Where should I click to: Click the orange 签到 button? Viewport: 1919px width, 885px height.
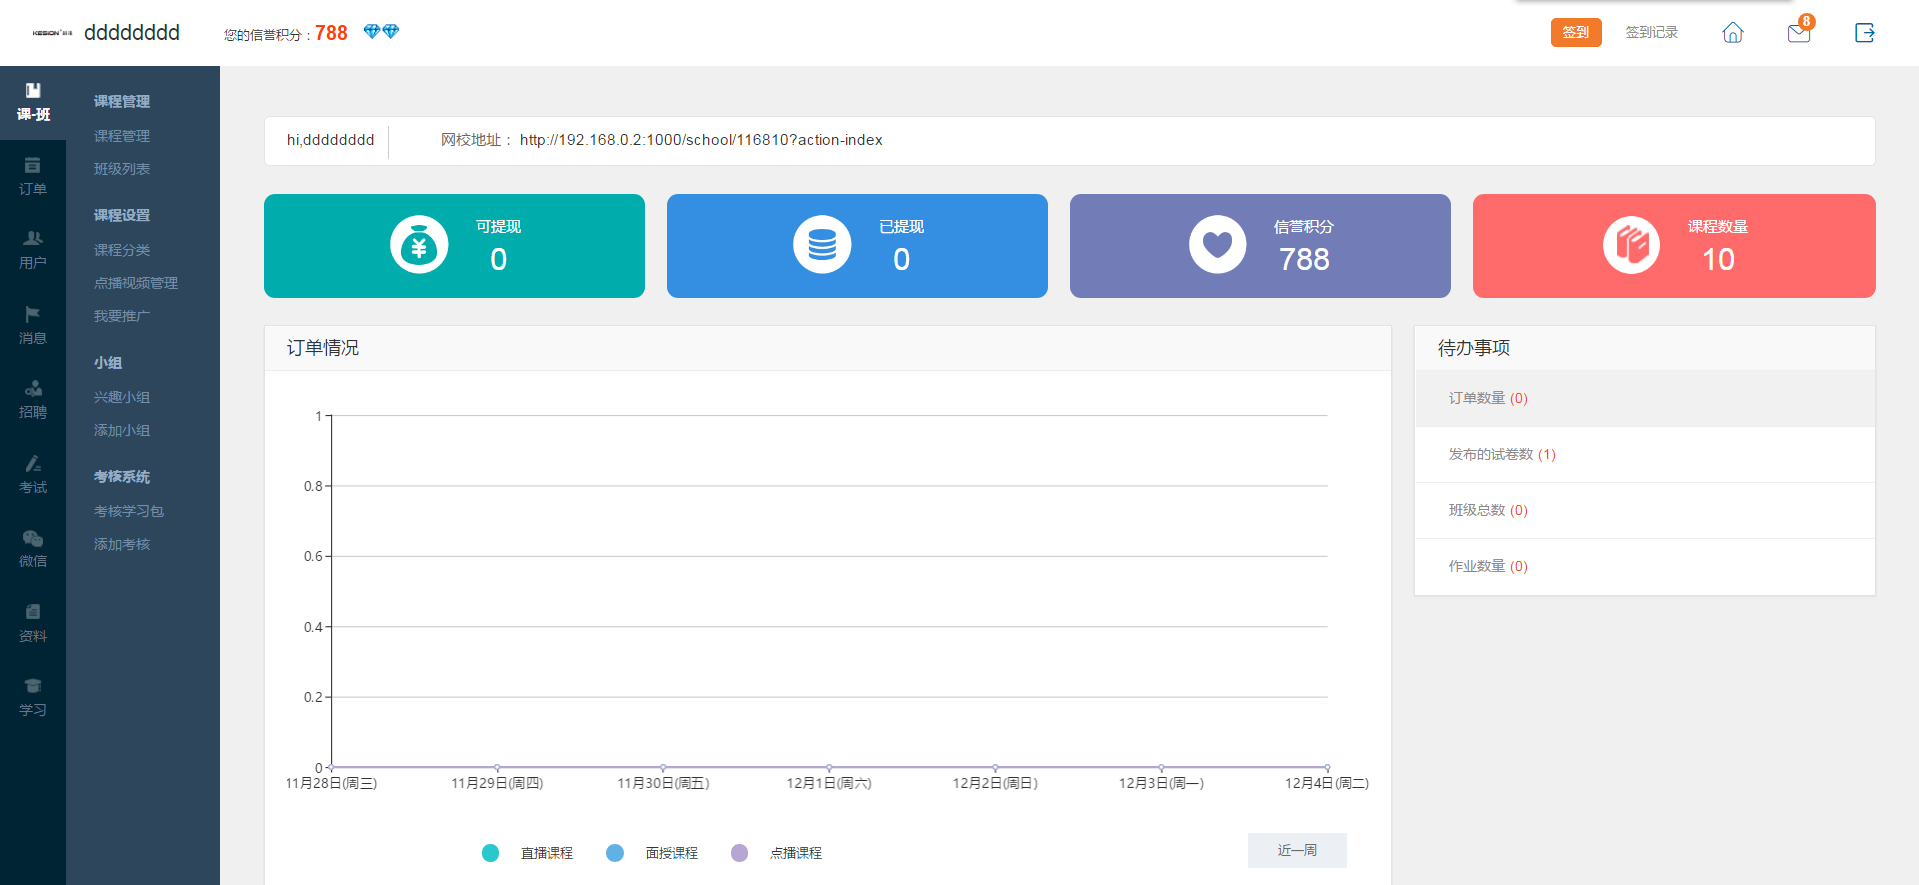pos(1575,32)
